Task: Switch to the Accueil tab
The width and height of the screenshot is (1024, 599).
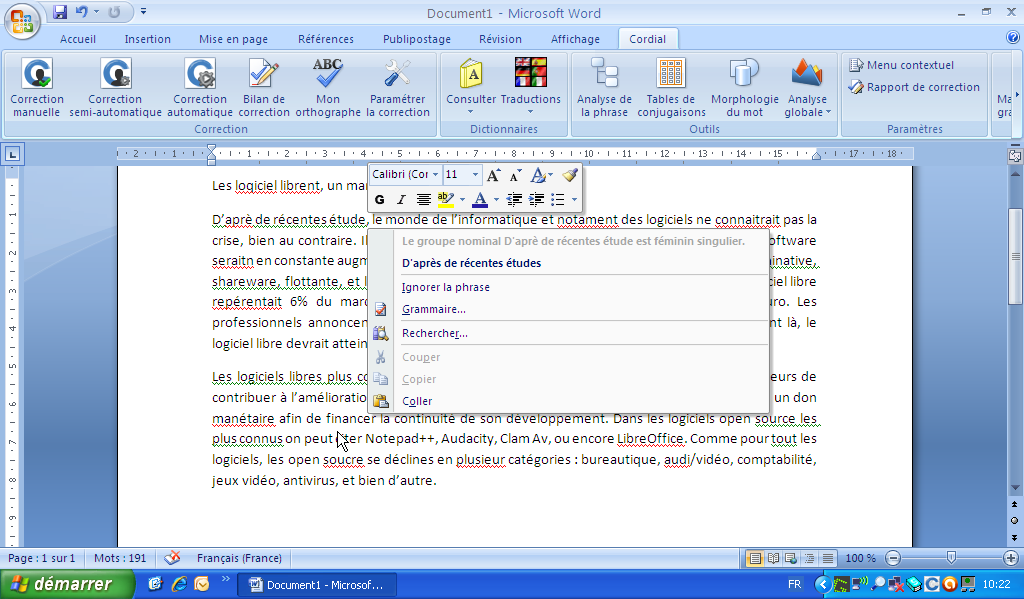Action: point(78,39)
